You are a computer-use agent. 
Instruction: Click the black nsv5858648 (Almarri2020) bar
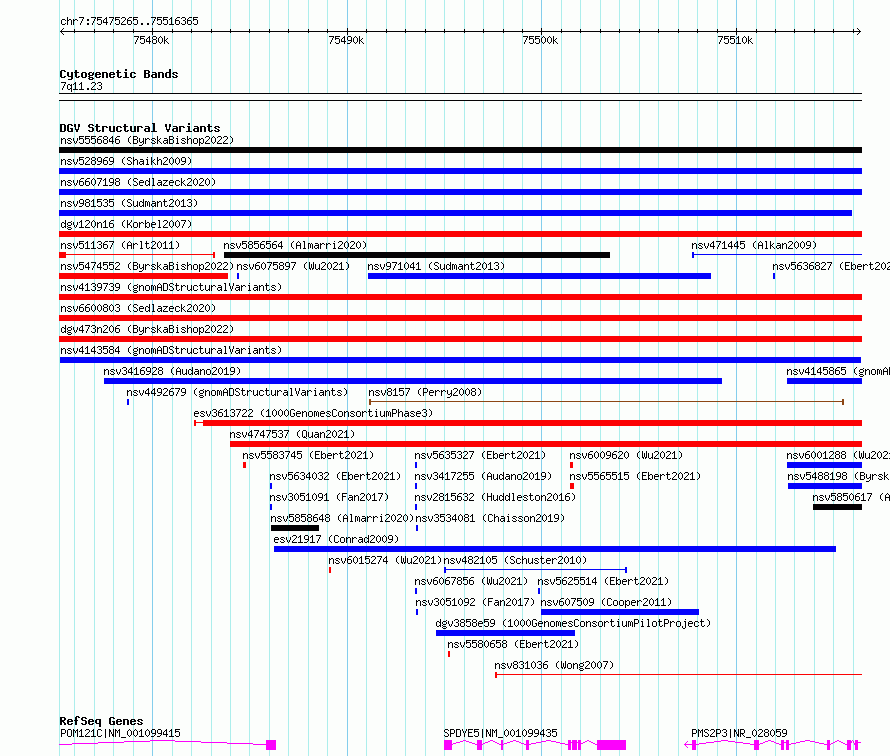tap(295, 528)
